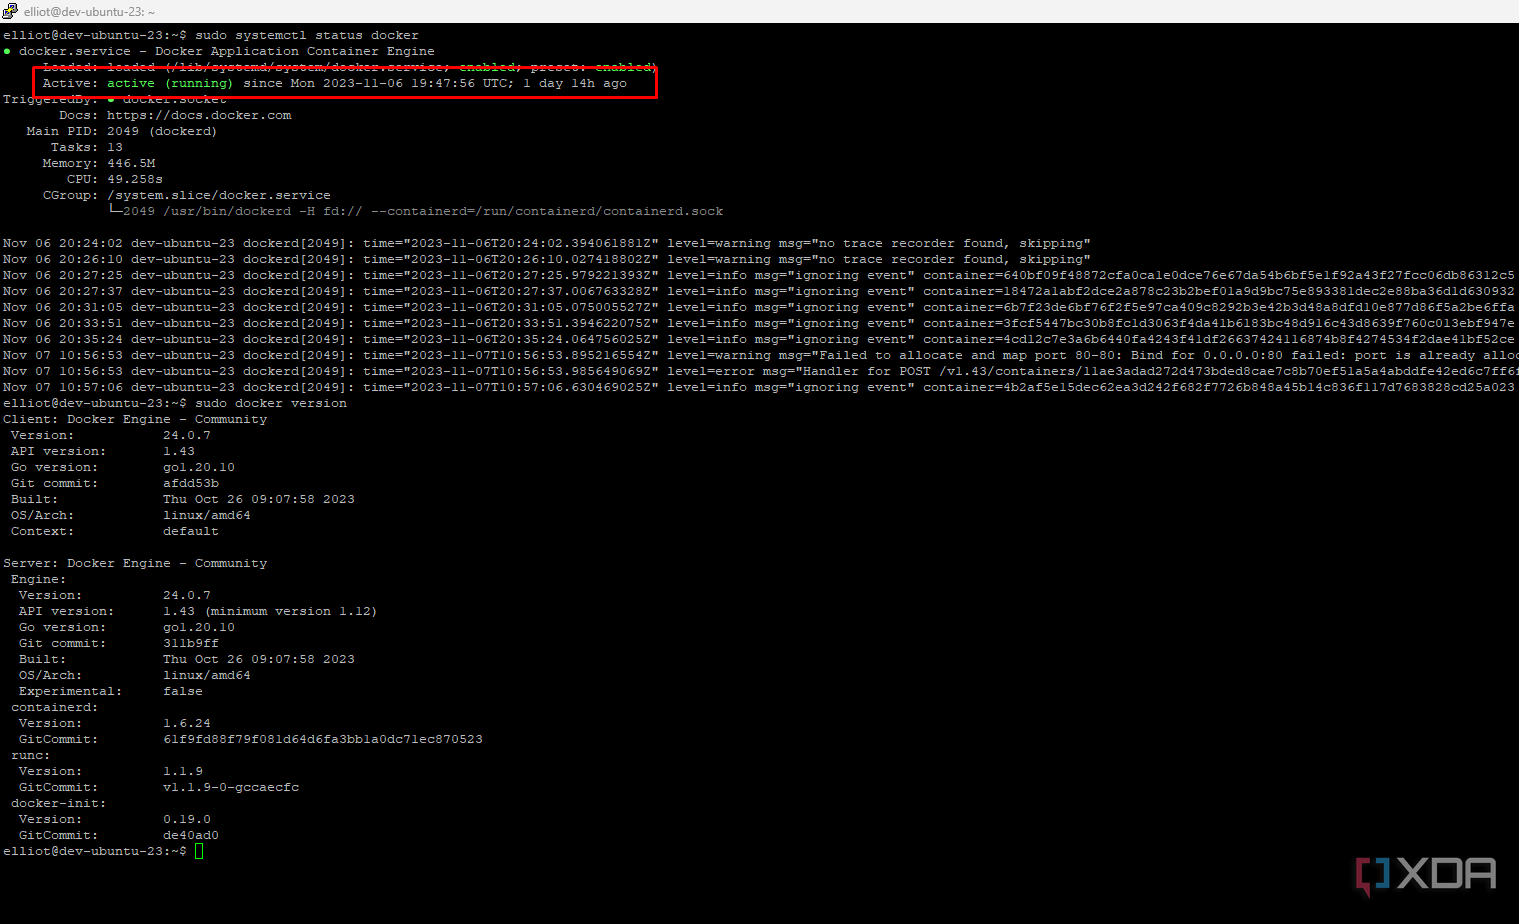This screenshot has width=1519, height=924.
Task: Click the Server Git commit 311b9ff
Action: (191, 643)
